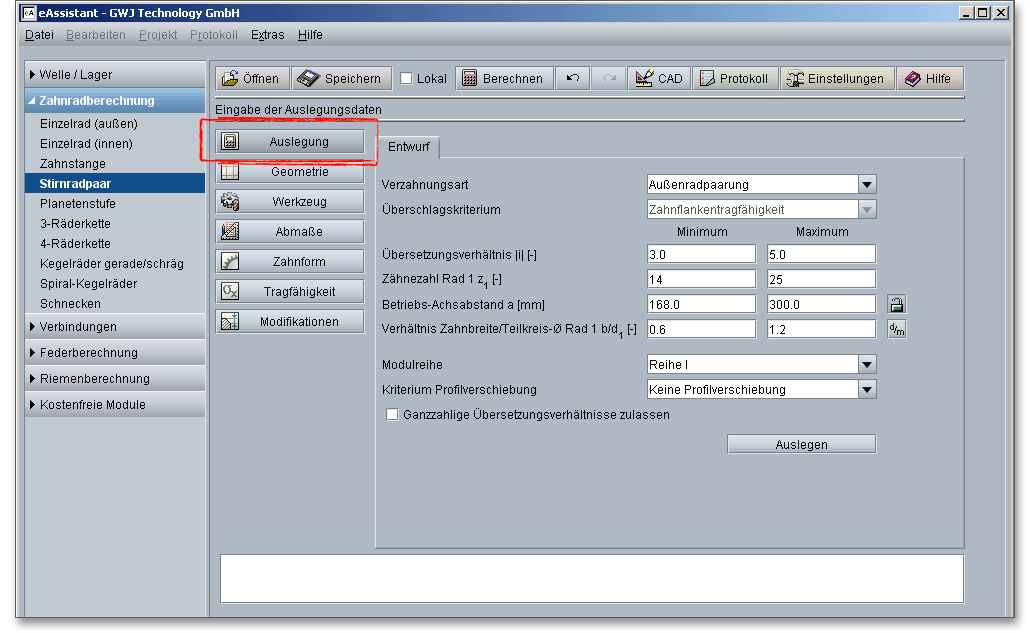Expand the Welle / Lager section
Screen dimensions: 1030x633
pyautogui.click(x=114, y=75)
